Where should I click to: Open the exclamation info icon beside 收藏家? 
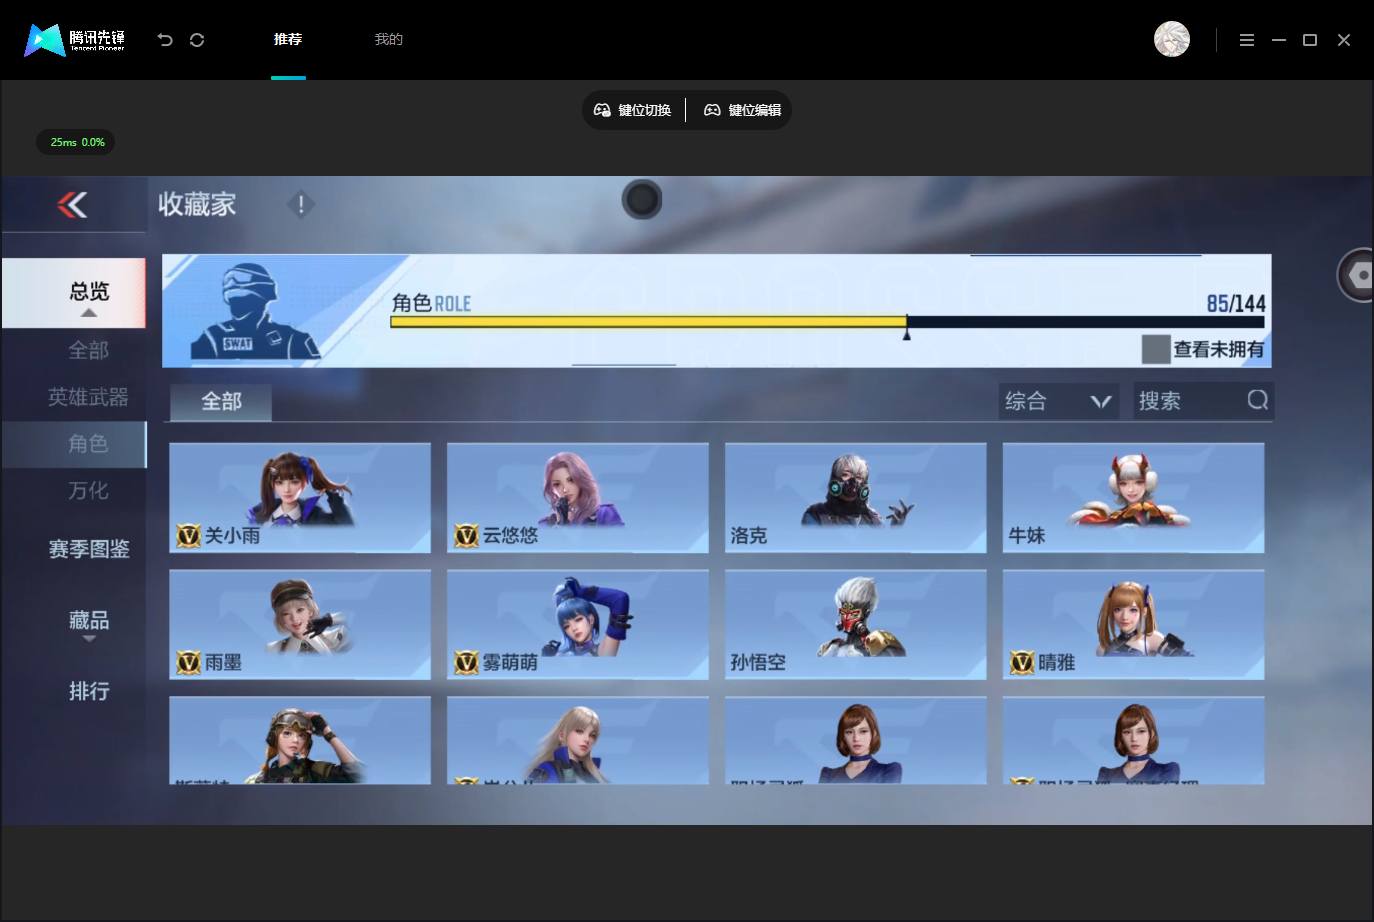[x=301, y=205]
